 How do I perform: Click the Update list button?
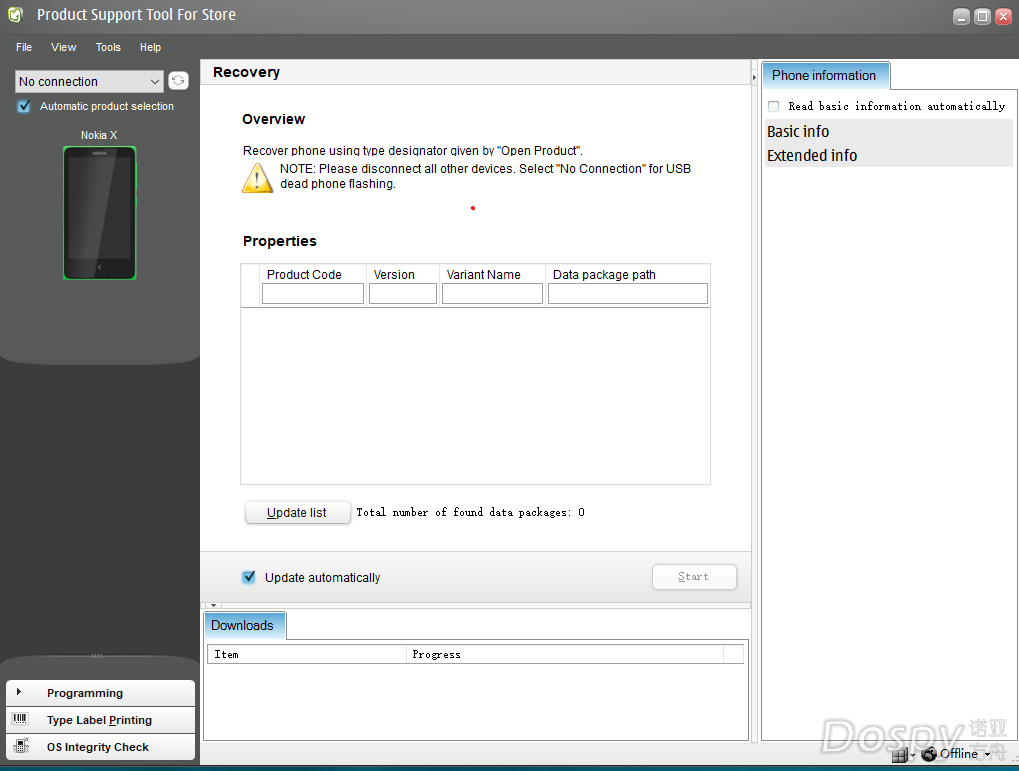tap(298, 512)
